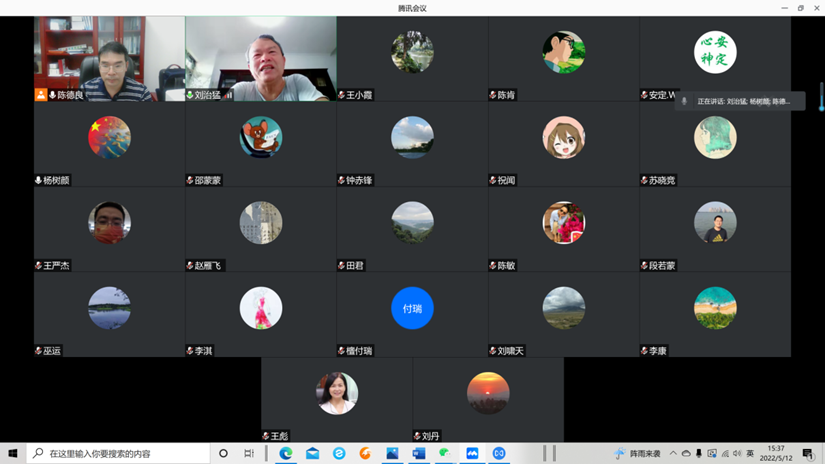Select 付瑞 blue avatar tile
Viewport: 825px width, 464px height.
pyautogui.click(x=412, y=308)
